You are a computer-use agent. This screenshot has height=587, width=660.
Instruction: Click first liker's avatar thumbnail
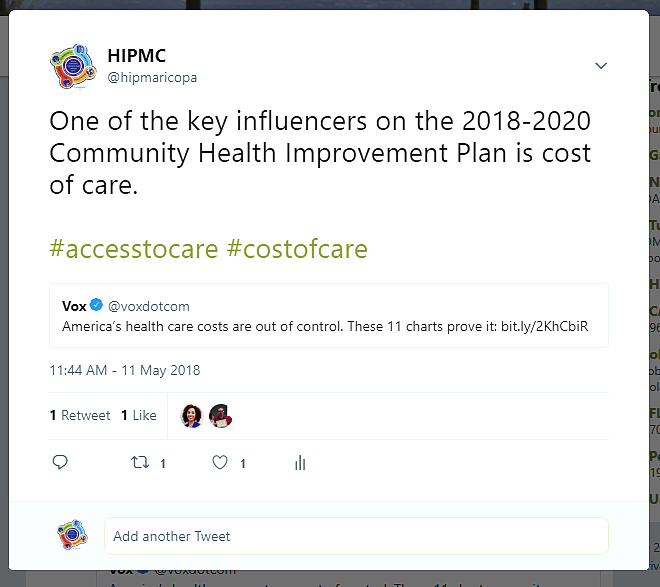191,415
